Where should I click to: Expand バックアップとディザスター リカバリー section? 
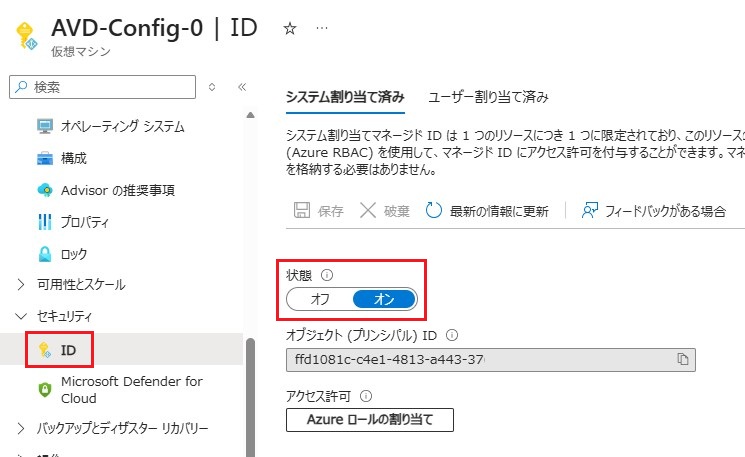22,429
